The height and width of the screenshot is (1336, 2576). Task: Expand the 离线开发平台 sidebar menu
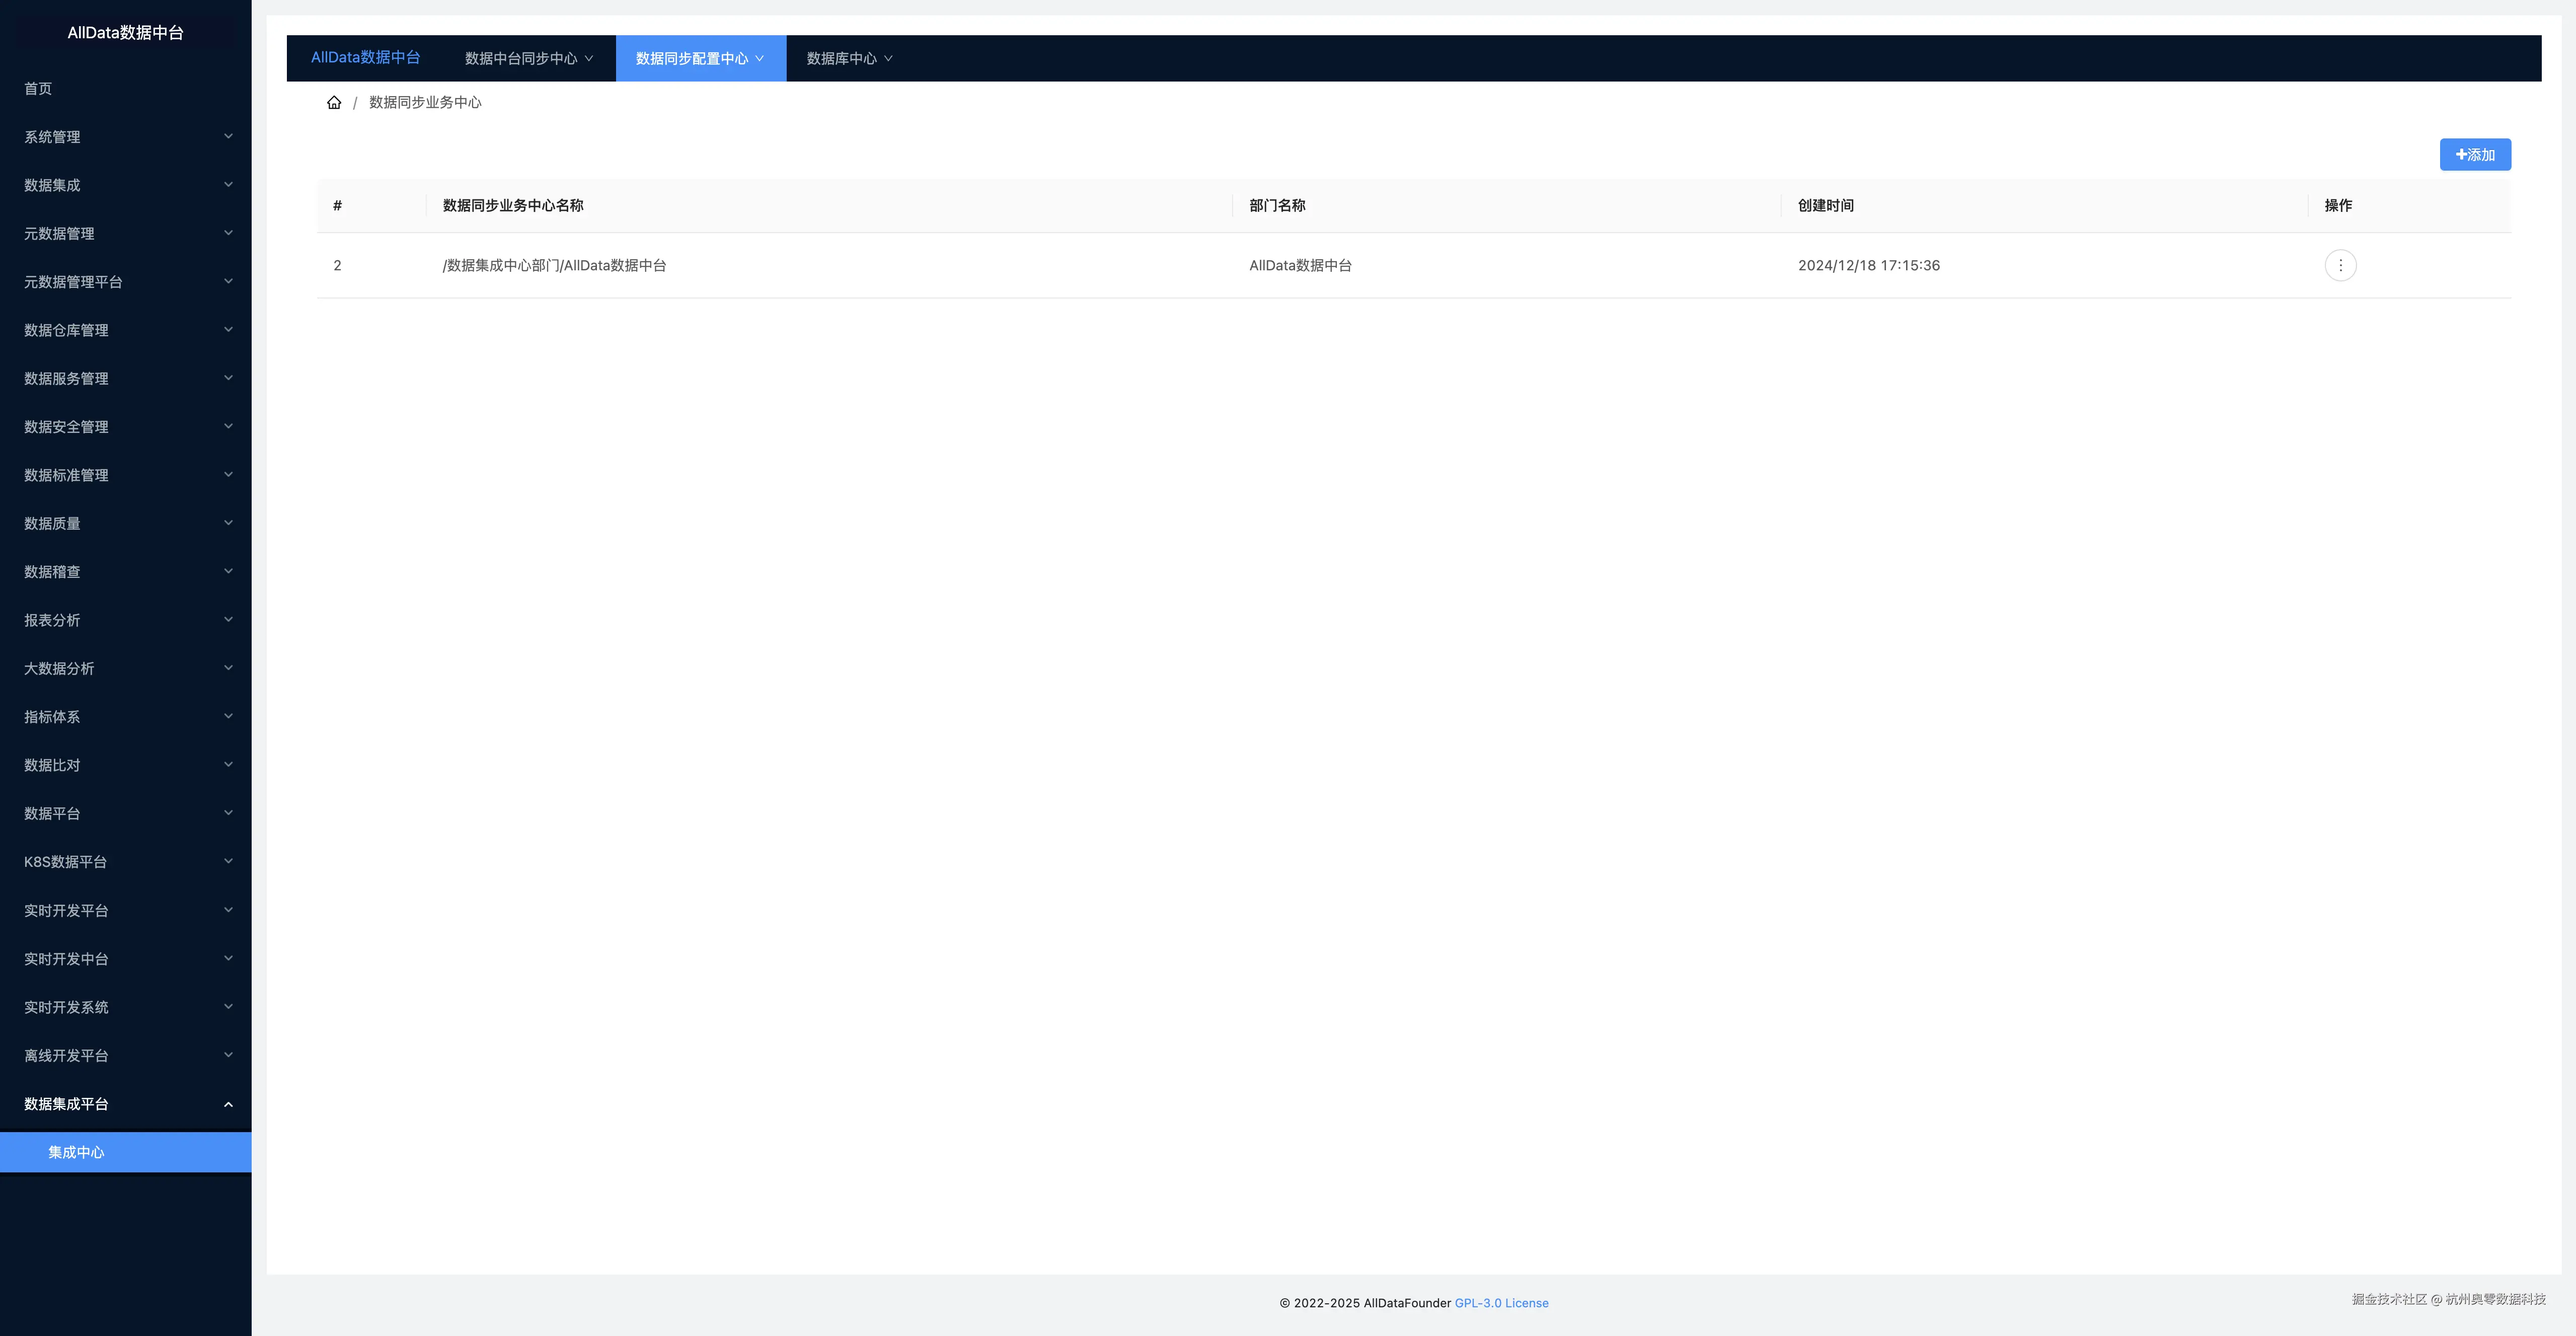(126, 1055)
